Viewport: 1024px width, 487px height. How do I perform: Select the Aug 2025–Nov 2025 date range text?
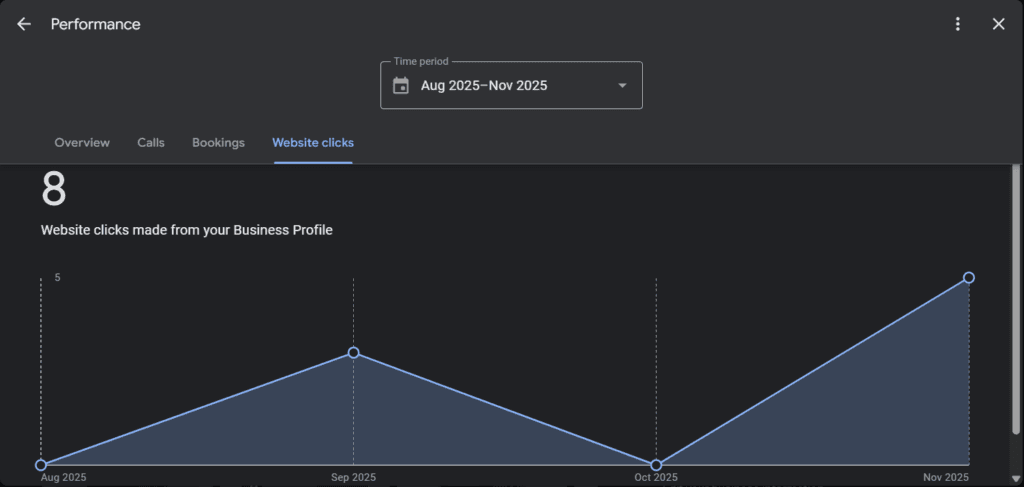pyautogui.click(x=484, y=86)
